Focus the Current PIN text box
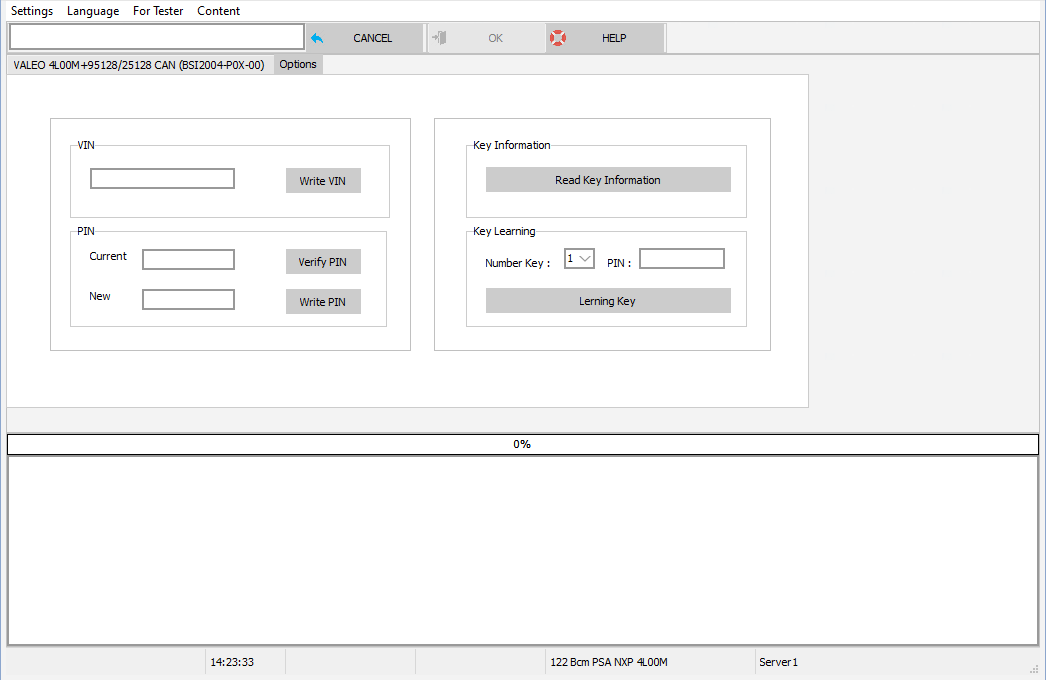Viewport: 1046px width, 680px height. click(x=188, y=260)
